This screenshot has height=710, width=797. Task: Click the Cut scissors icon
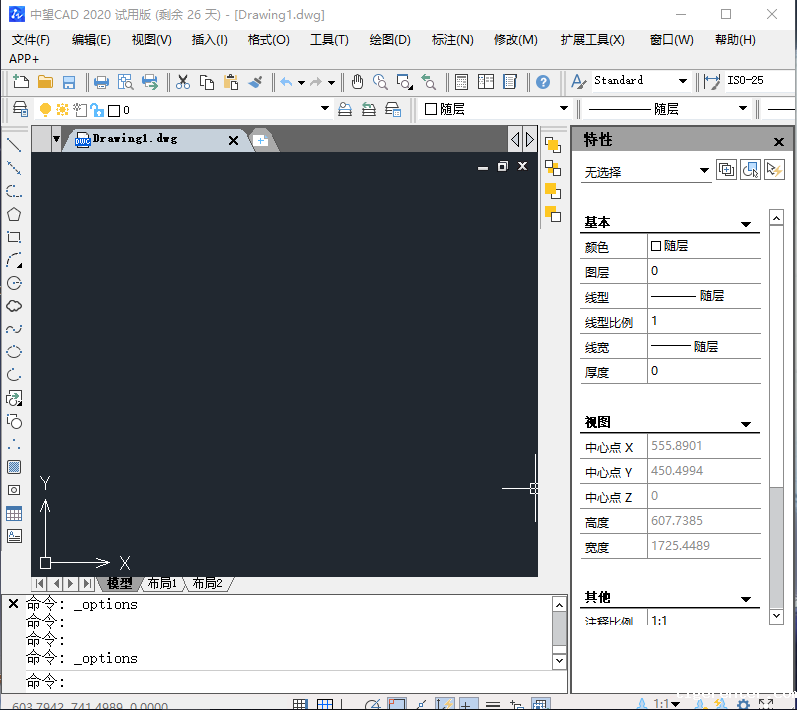click(183, 82)
